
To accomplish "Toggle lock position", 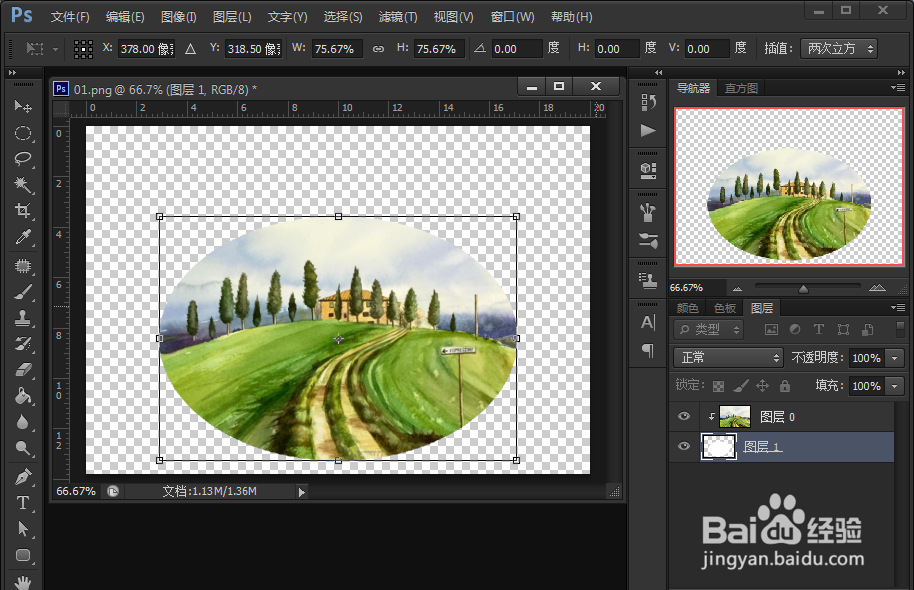I will tap(762, 386).
